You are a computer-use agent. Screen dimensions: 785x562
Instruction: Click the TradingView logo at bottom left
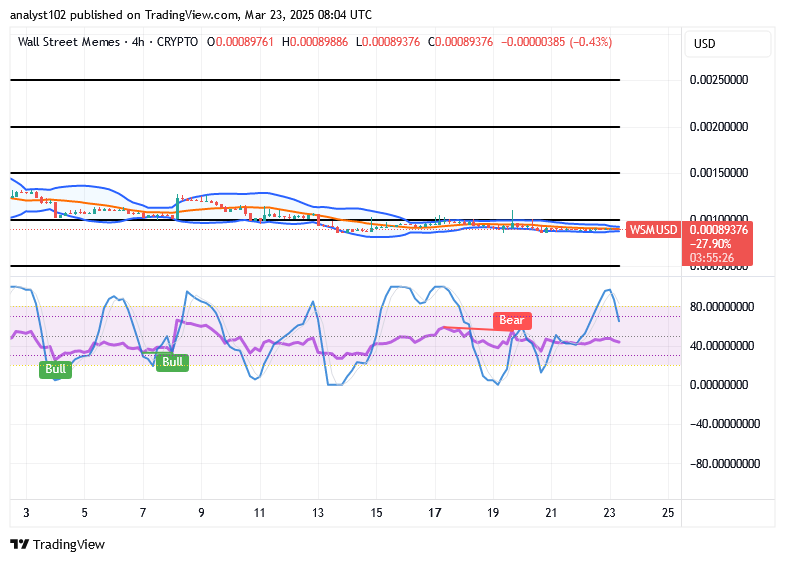click(x=58, y=544)
